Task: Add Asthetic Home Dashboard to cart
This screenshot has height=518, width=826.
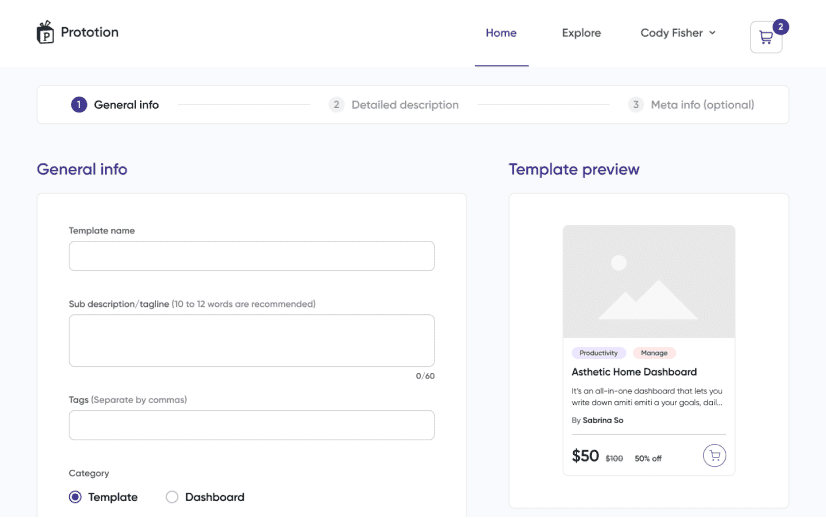Action: pyautogui.click(x=713, y=456)
